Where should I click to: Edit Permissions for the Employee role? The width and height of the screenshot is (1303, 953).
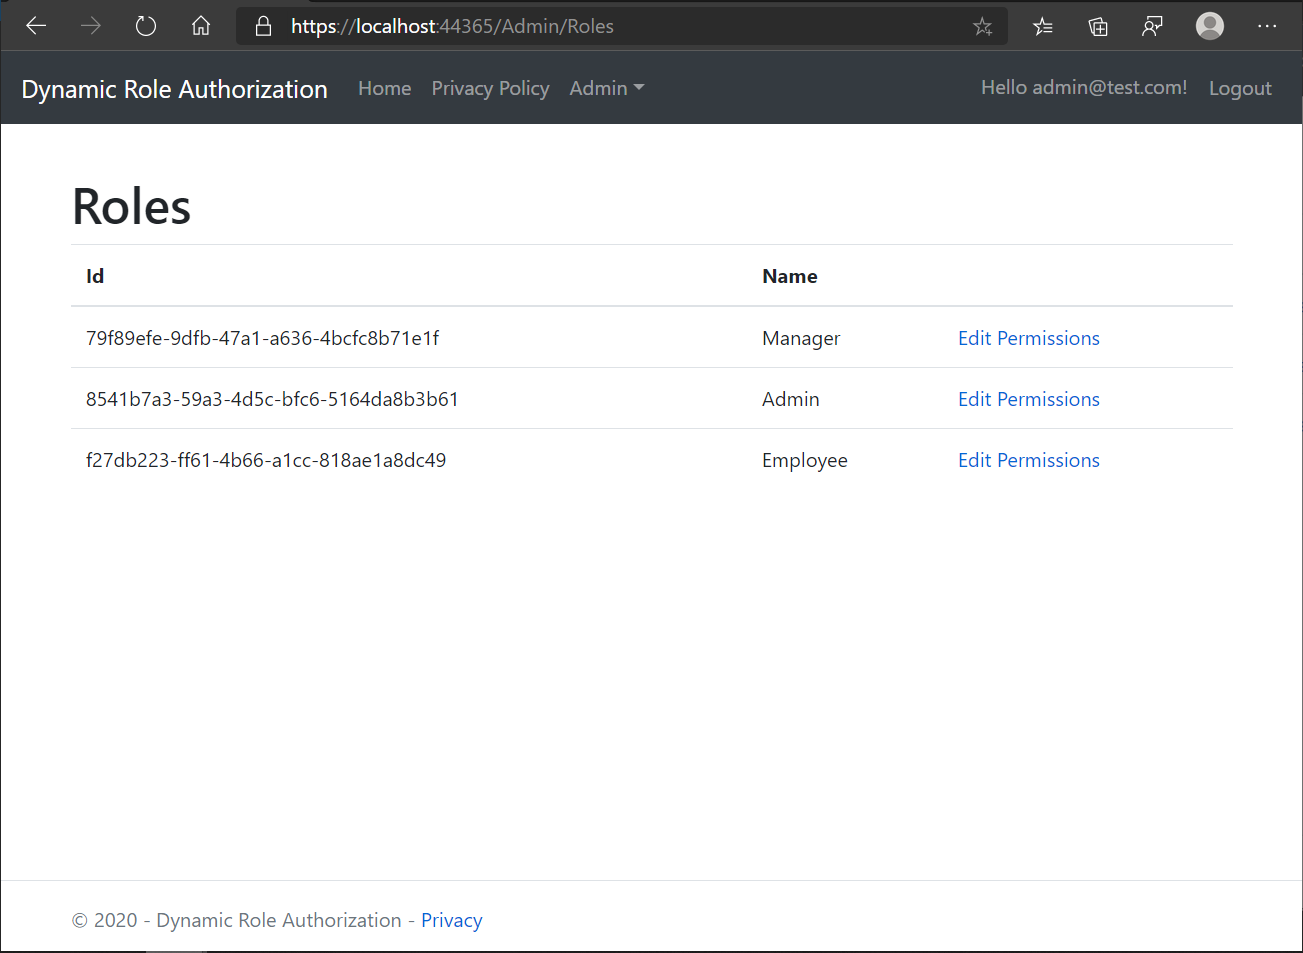[1029, 460]
